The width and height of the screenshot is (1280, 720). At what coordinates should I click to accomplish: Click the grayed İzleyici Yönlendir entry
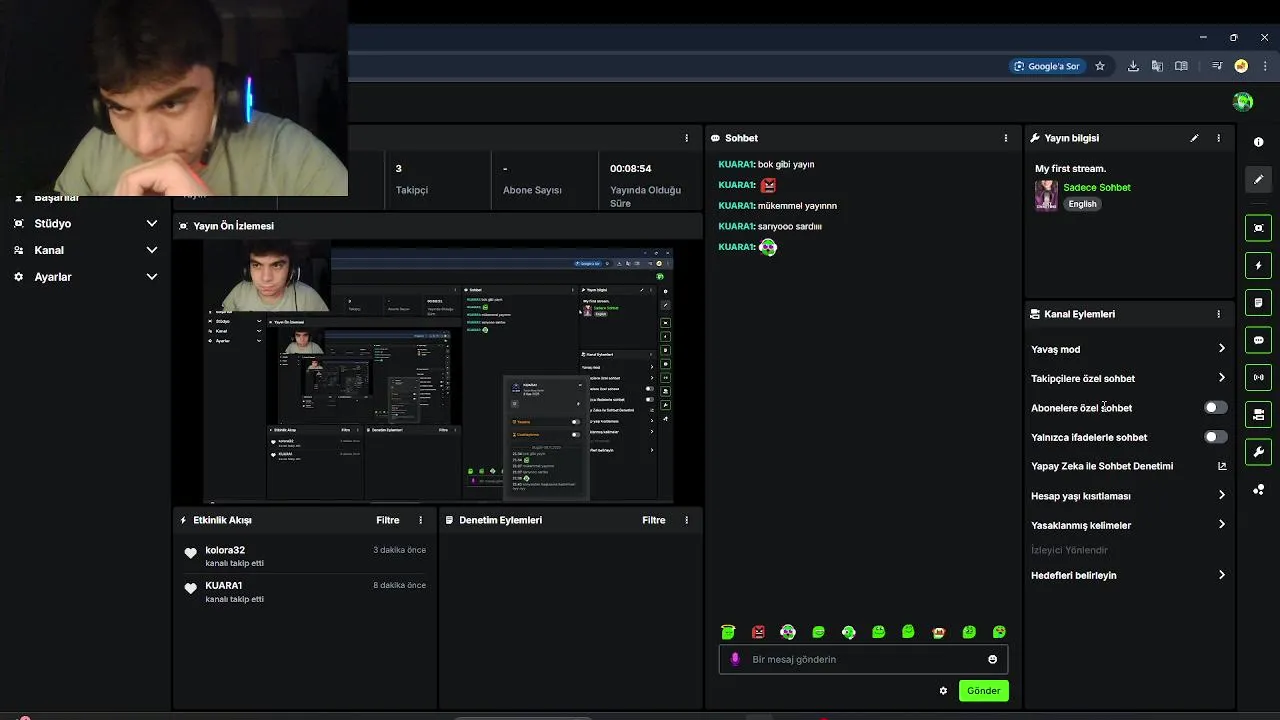[x=1069, y=550]
